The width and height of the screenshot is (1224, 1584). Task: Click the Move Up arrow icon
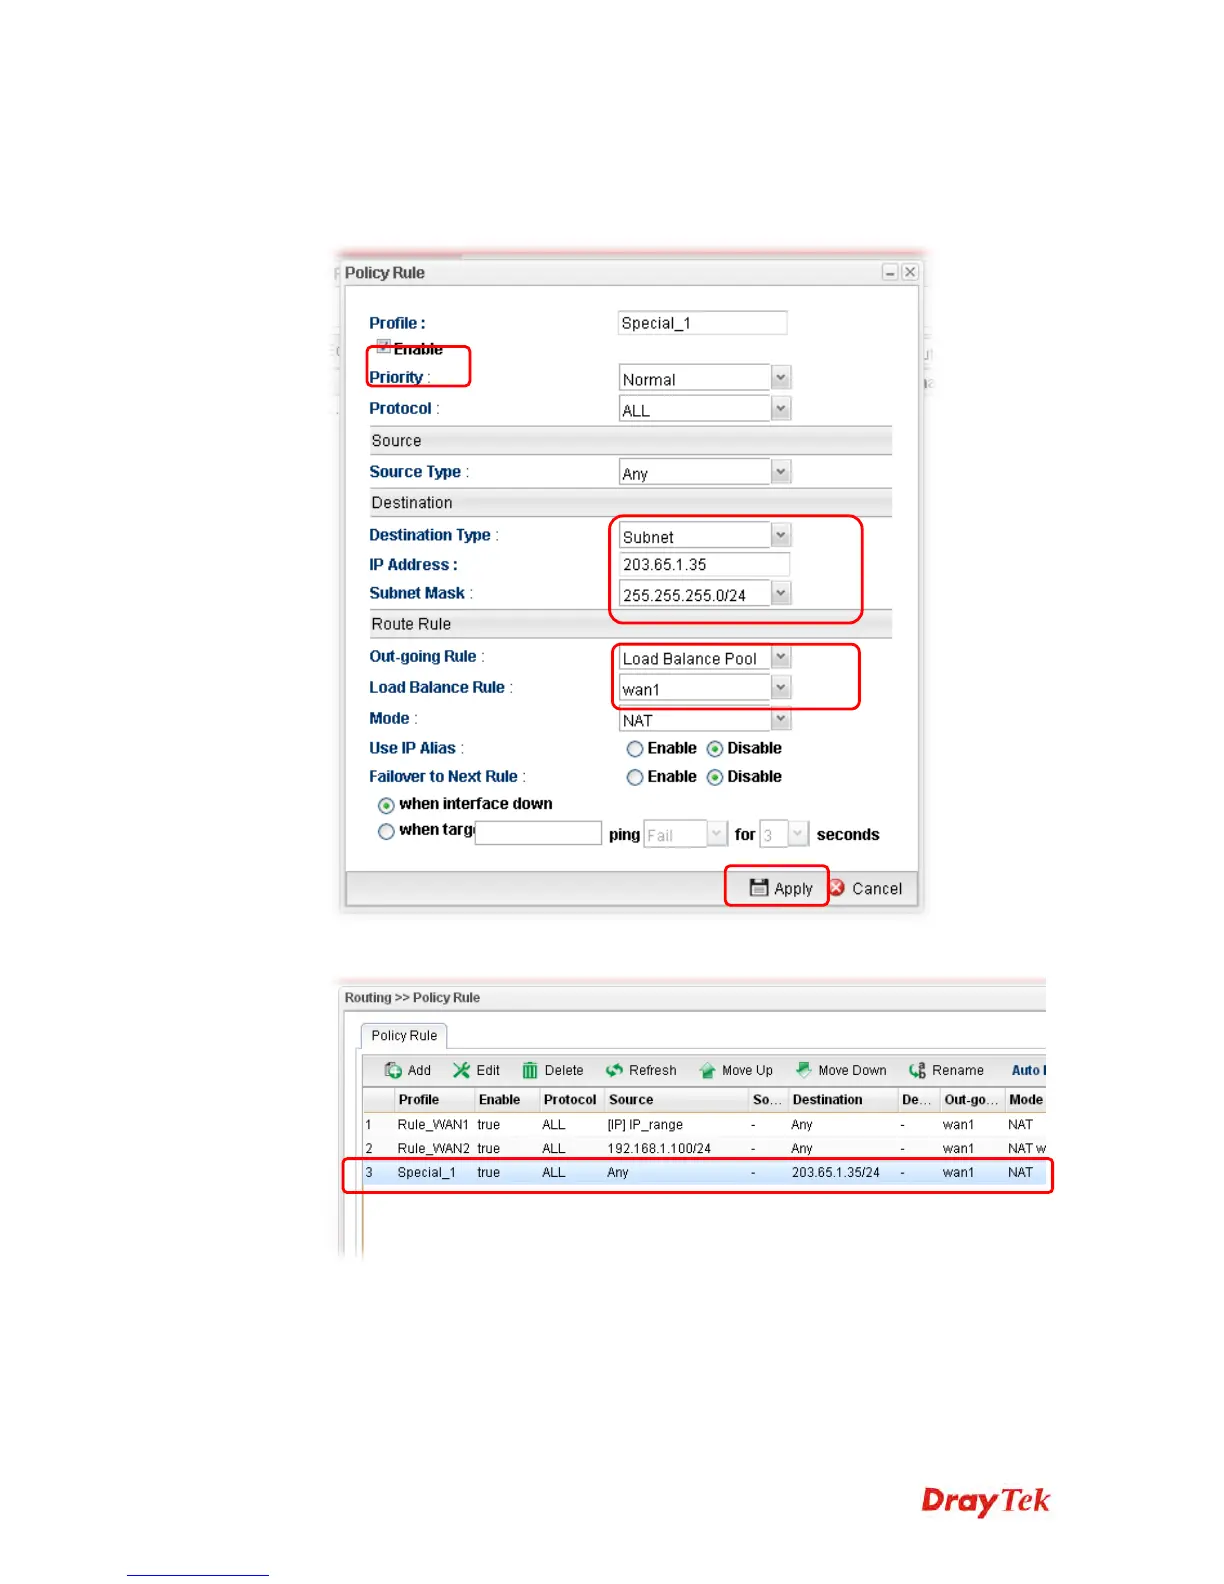(x=707, y=1070)
